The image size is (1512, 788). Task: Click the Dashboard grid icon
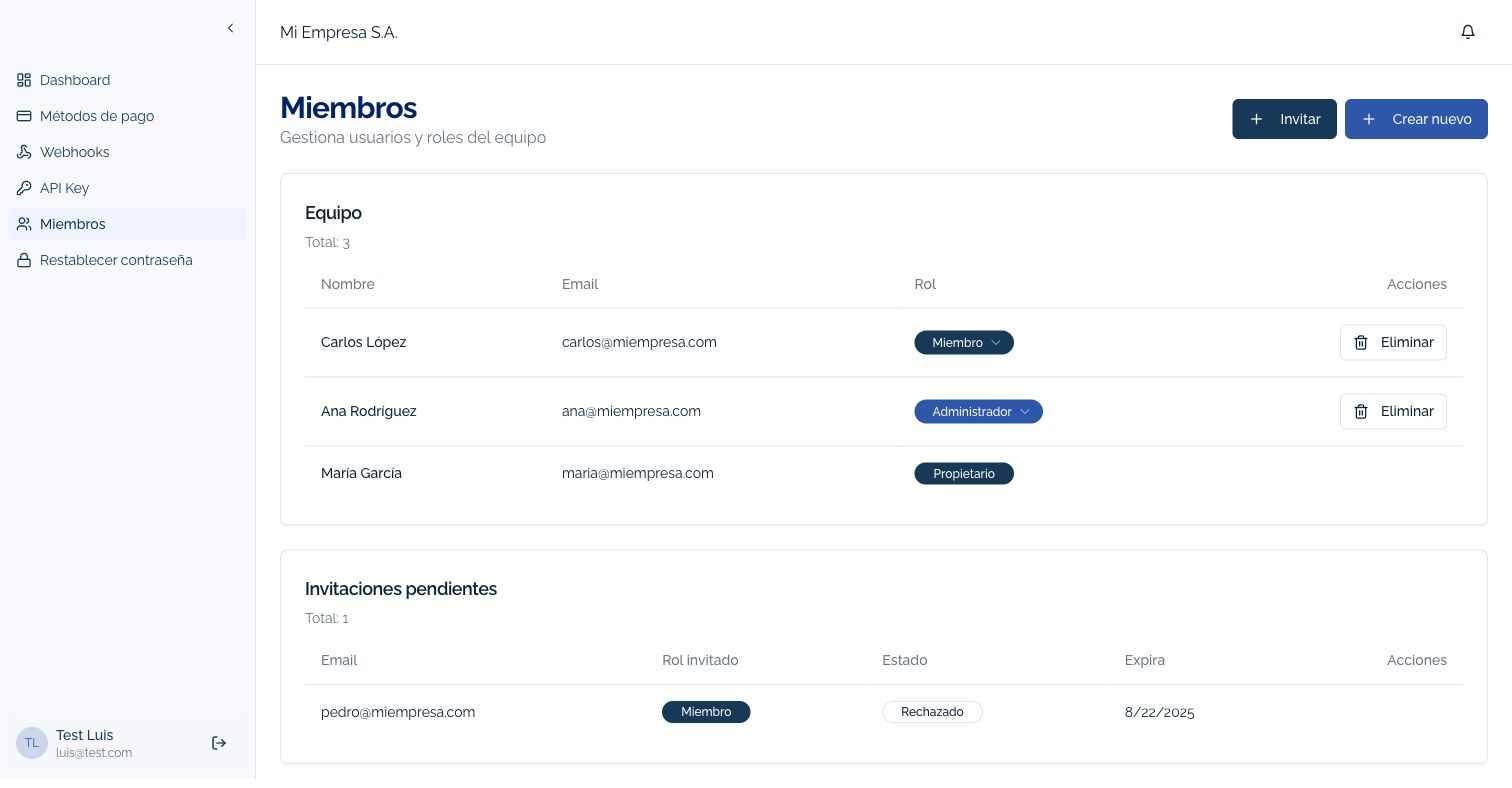pyautogui.click(x=23, y=80)
